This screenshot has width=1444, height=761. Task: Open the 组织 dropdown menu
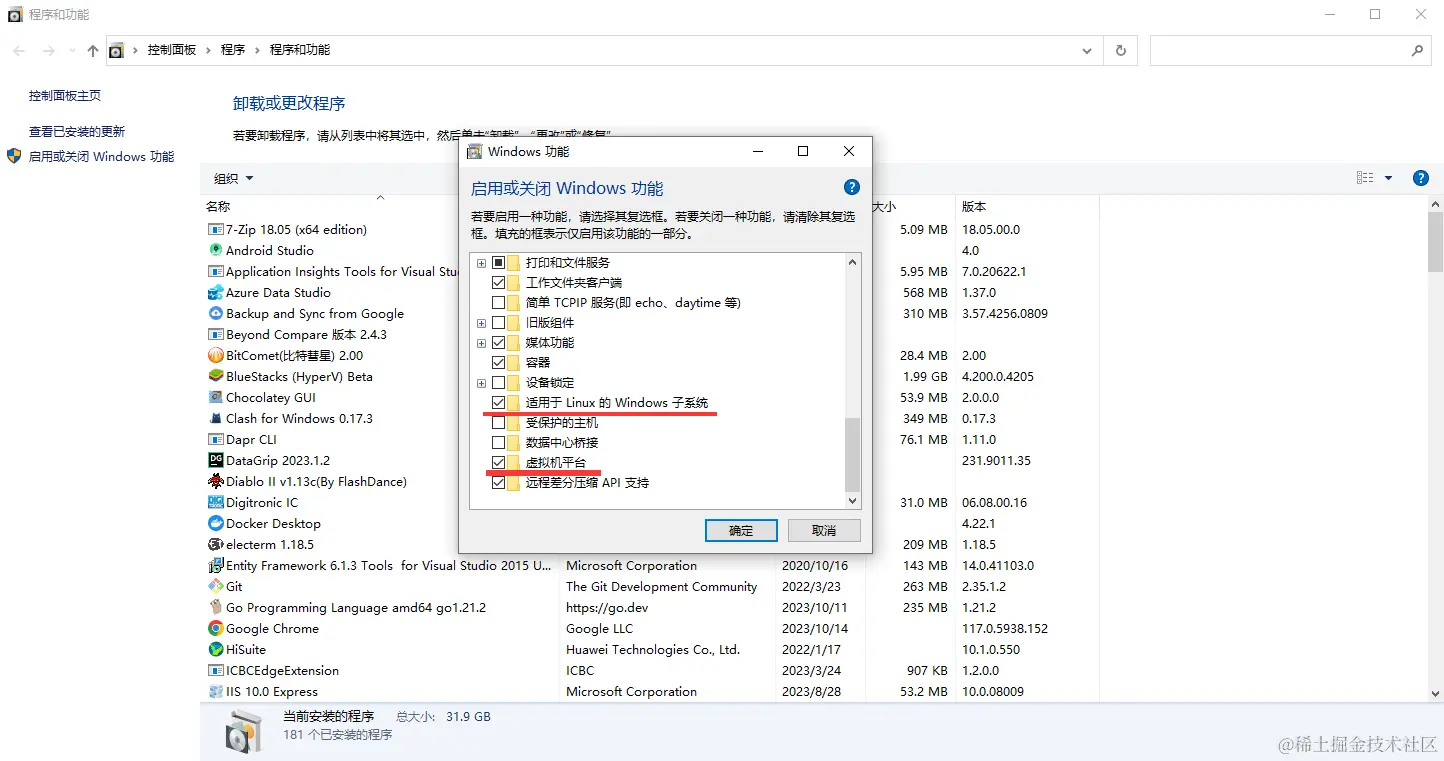(234, 178)
